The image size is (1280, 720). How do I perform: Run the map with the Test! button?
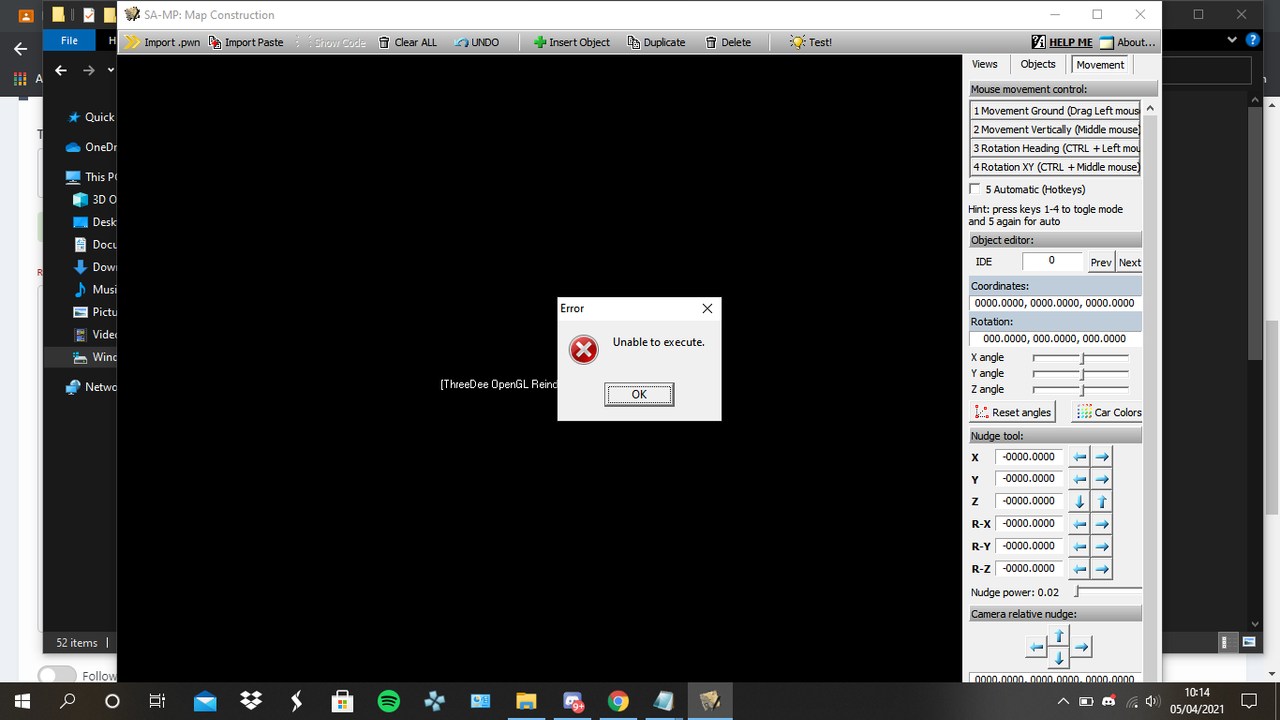(x=810, y=42)
